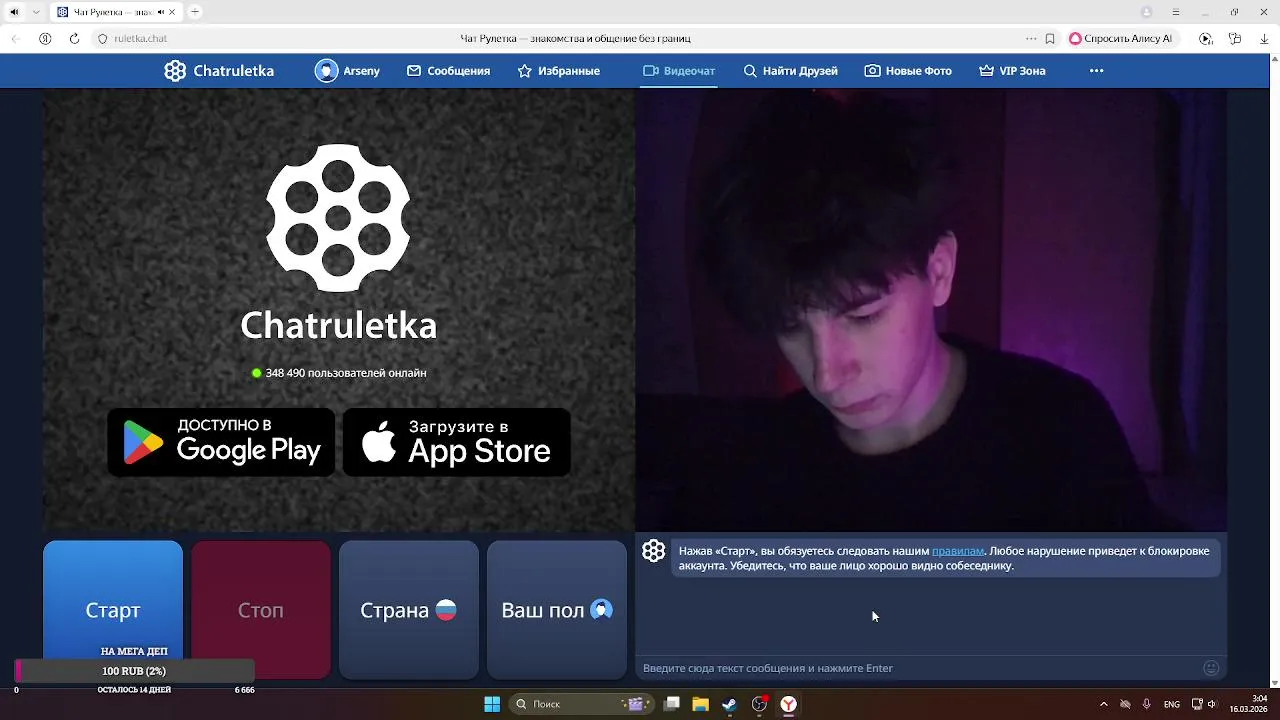Screen dimensions: 1280x720
Task: Open the OBS-style recording app taskbar icon
Action: (760, 704)
